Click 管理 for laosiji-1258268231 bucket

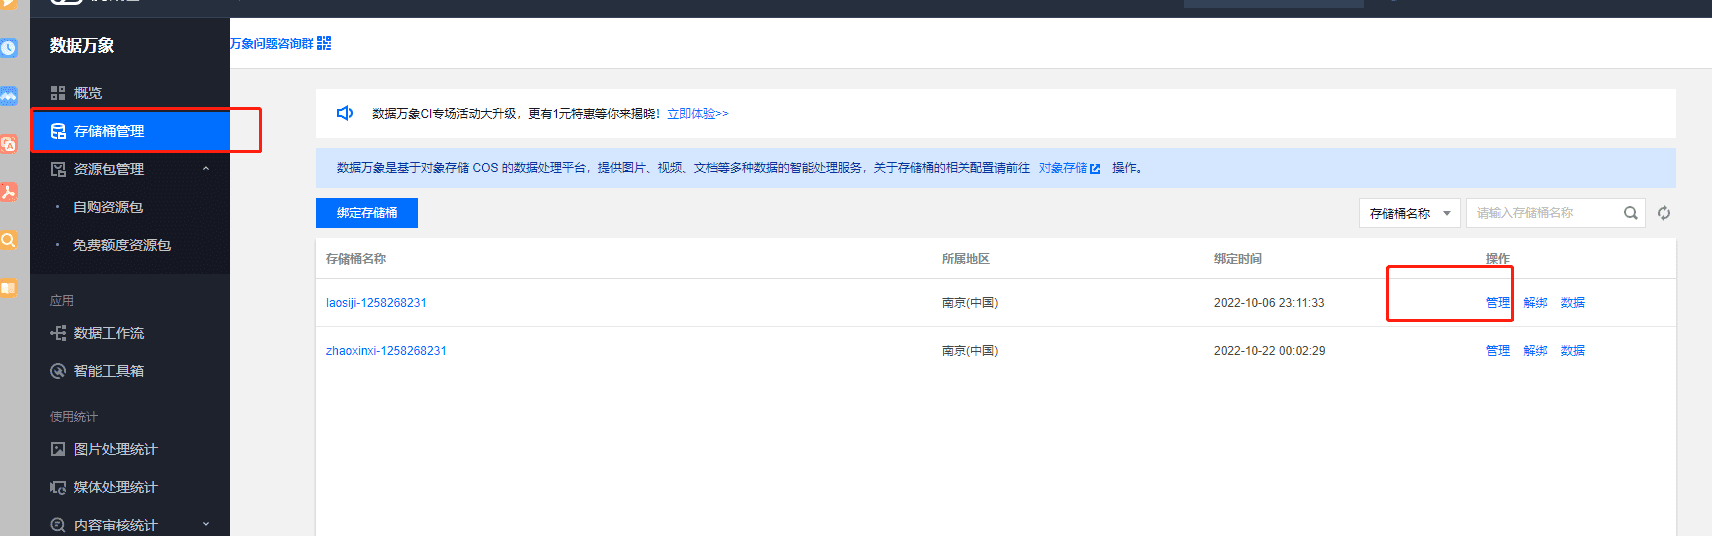(1497, 303)
